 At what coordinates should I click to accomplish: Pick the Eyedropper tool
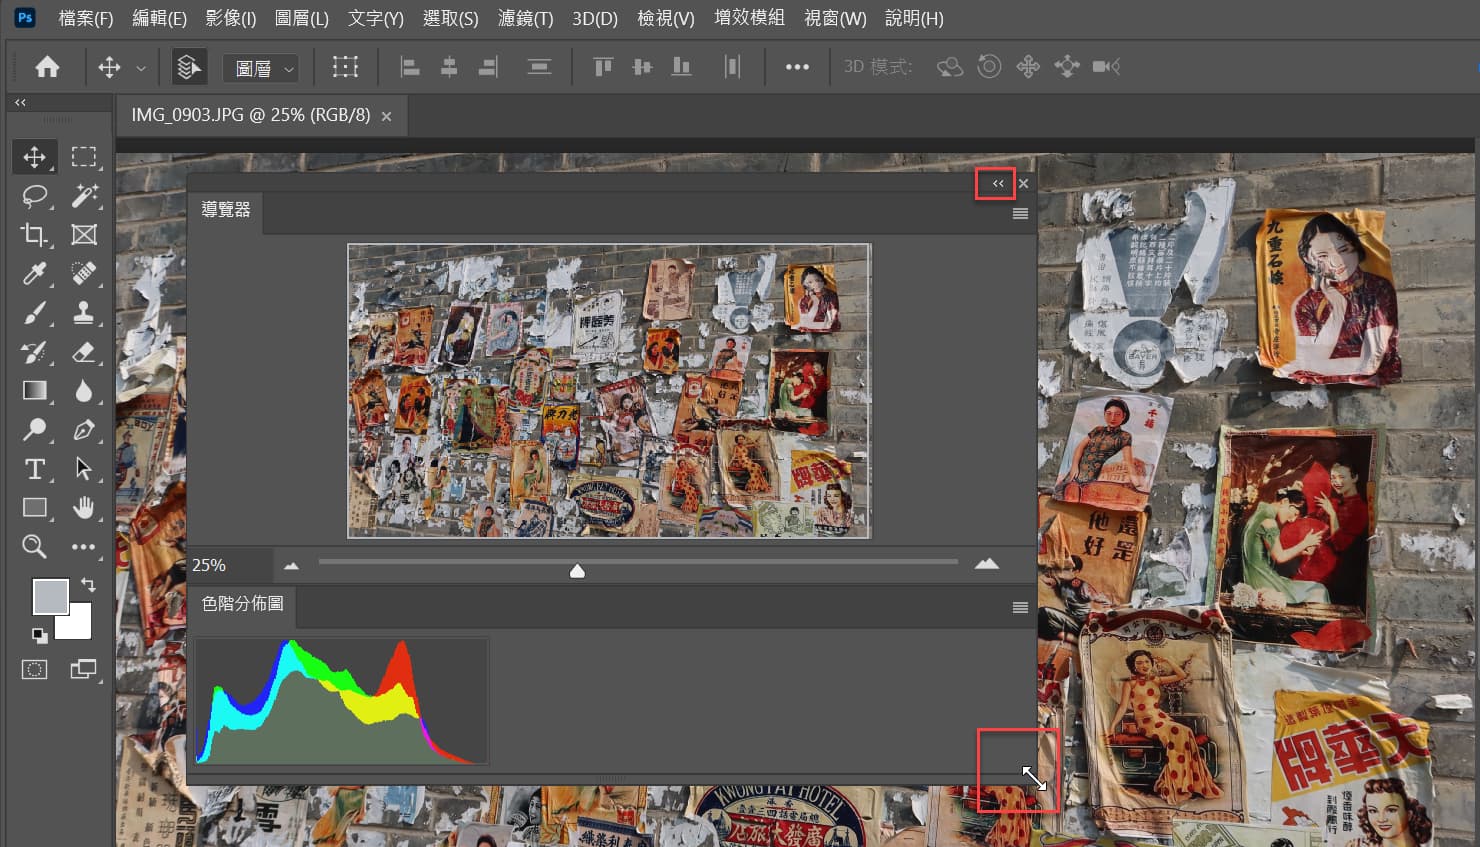coord(34,273)
